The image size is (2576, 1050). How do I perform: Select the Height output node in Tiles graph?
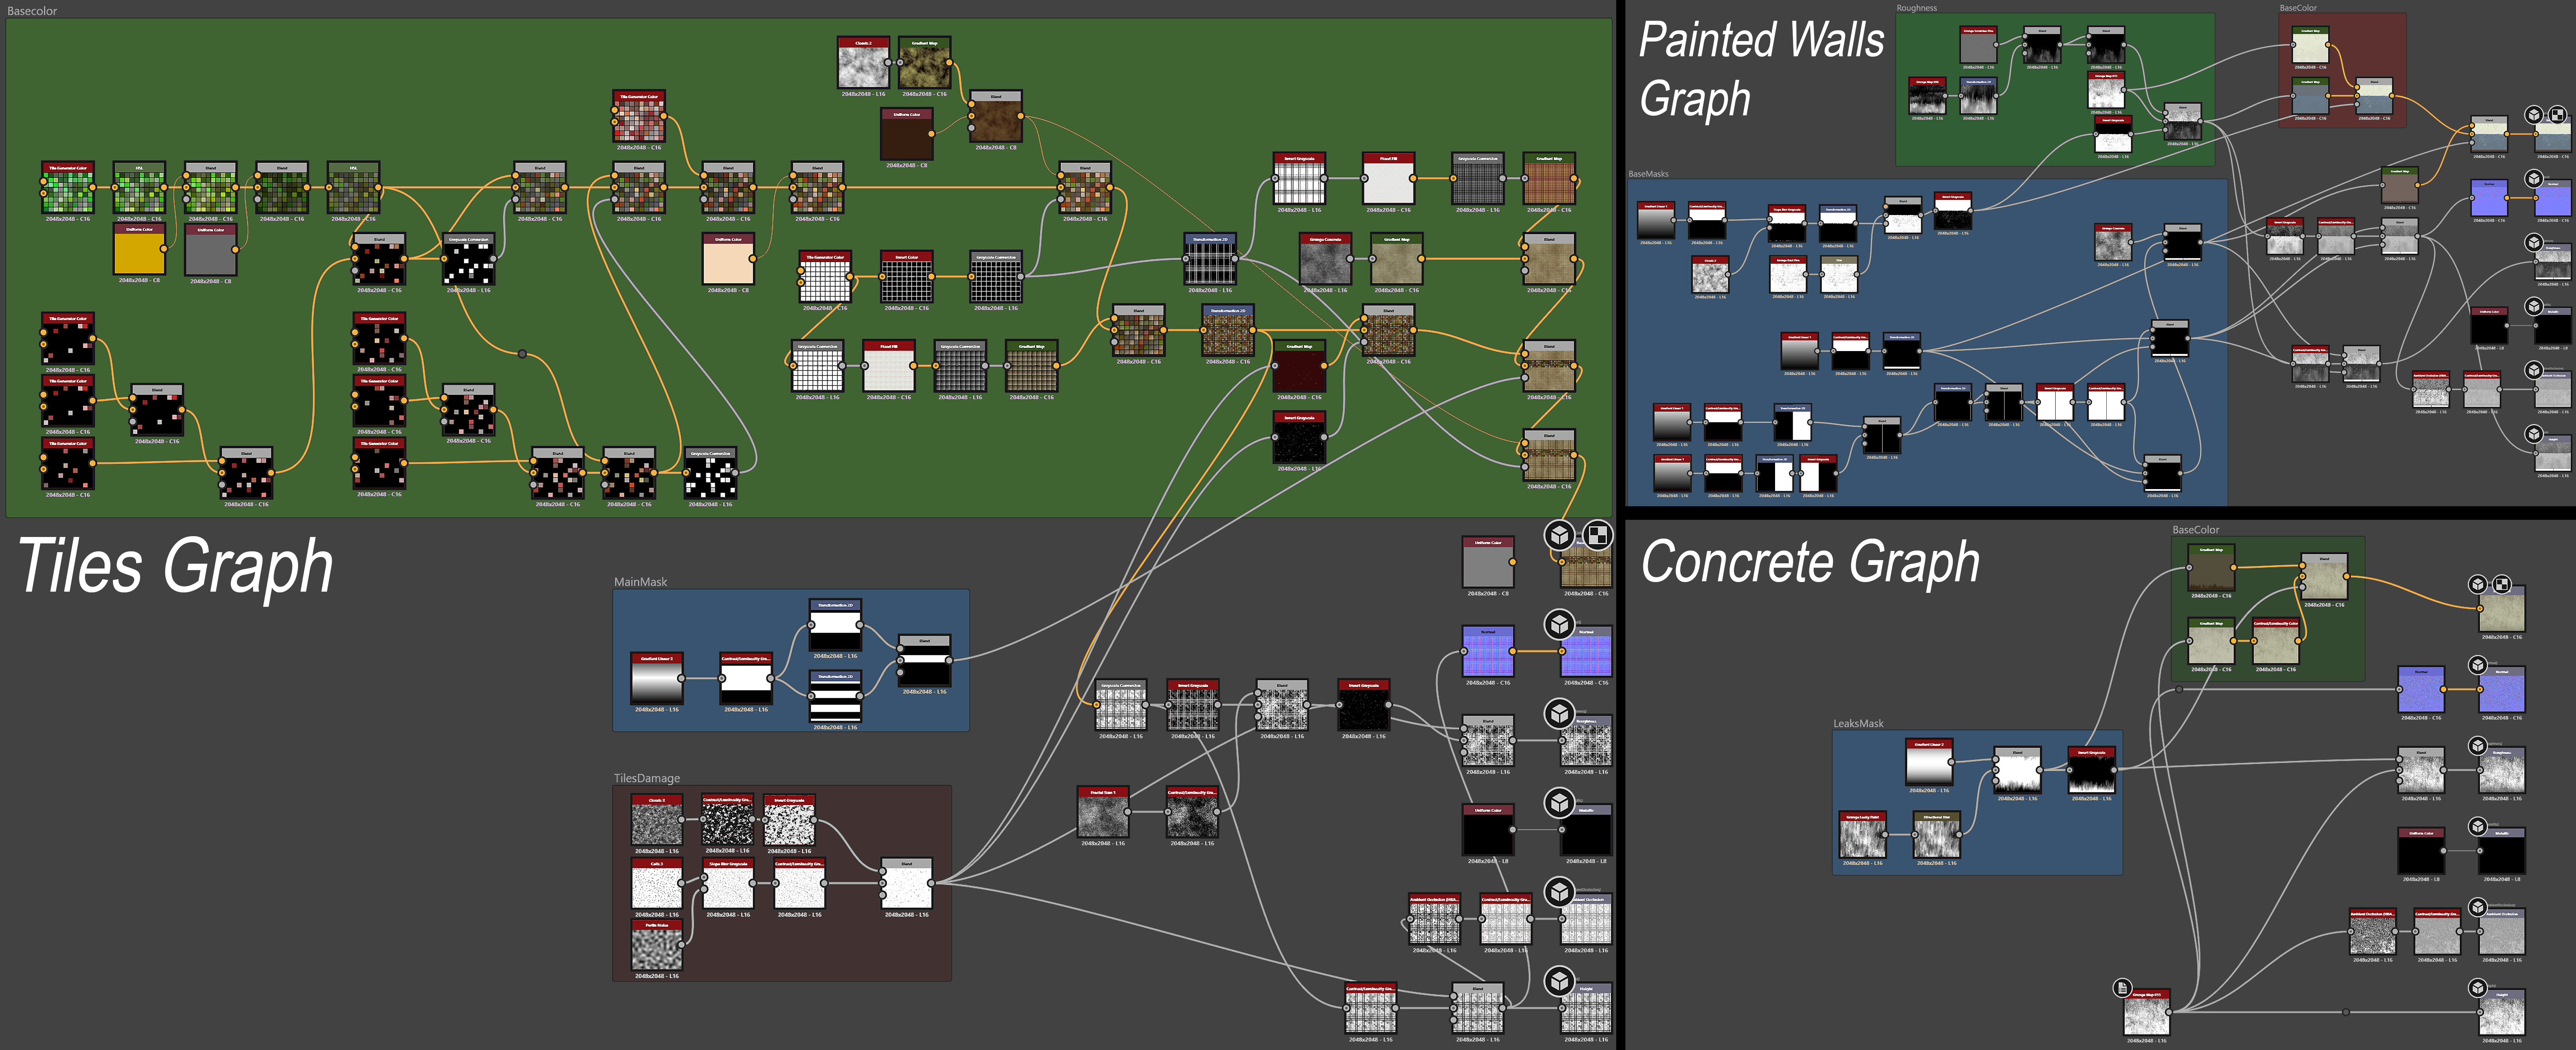pyautogui.click(x=1586, y=1008)
